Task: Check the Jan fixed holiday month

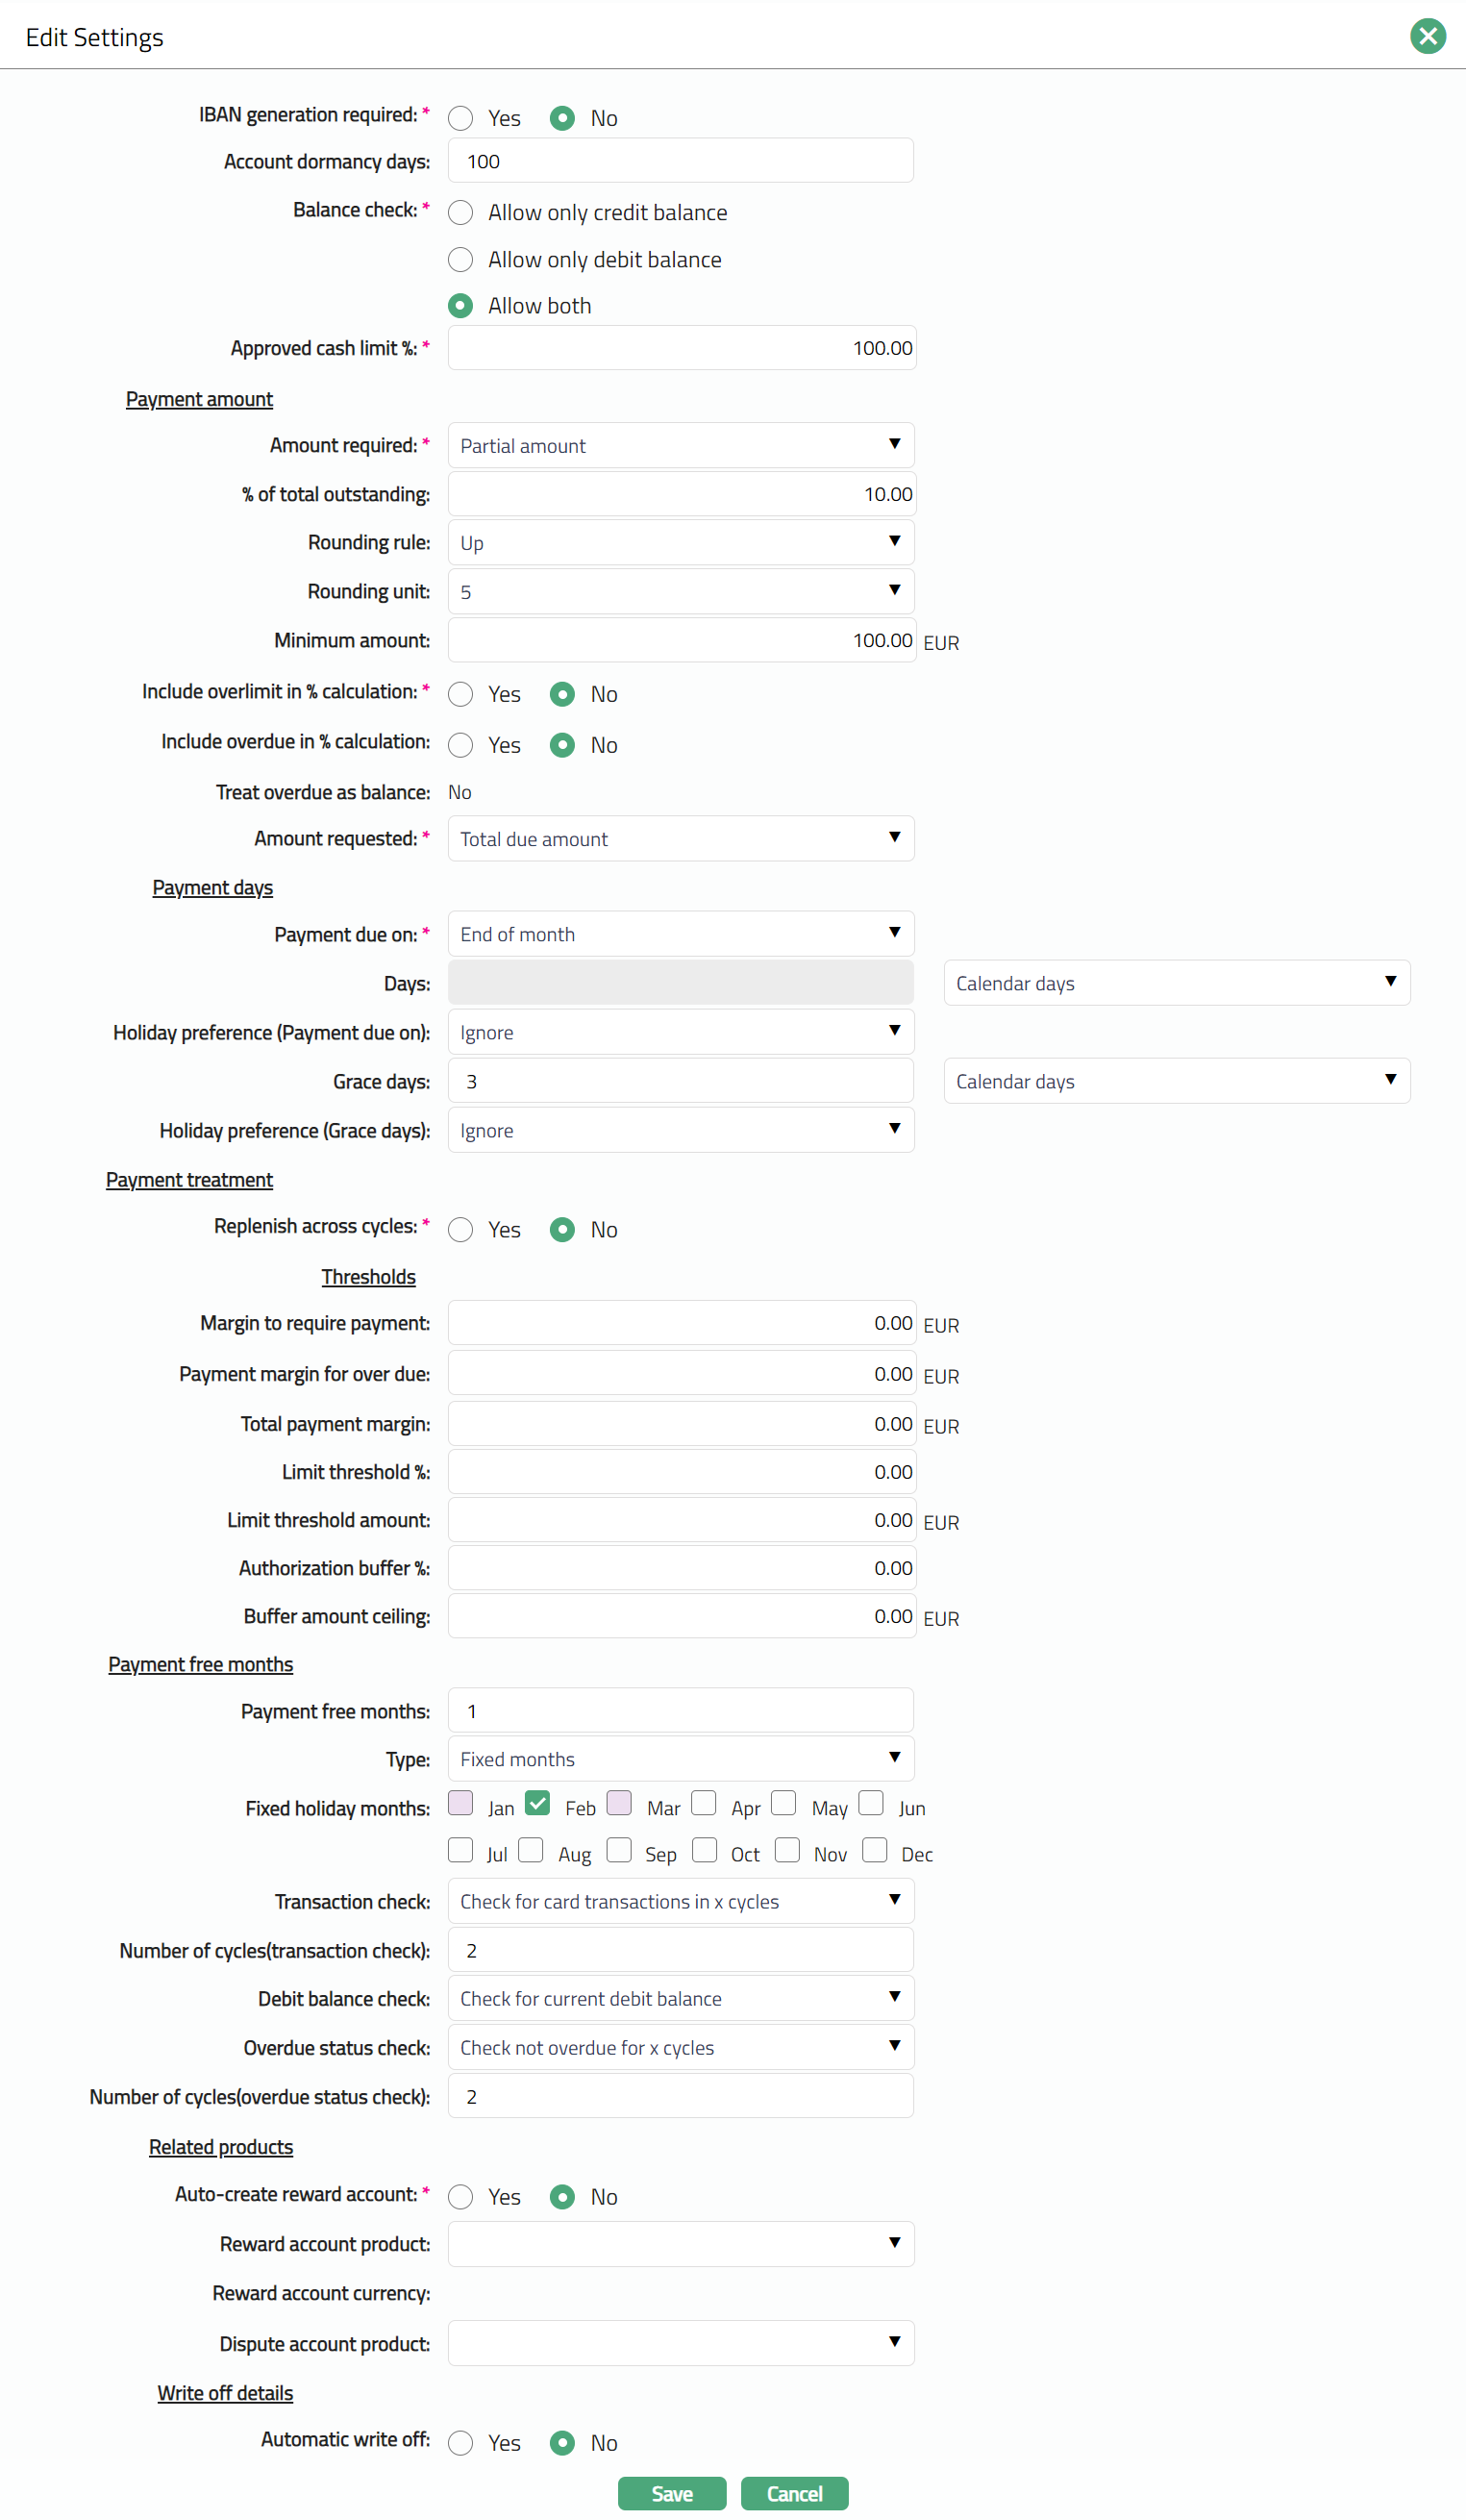Action: [460, 1803]
